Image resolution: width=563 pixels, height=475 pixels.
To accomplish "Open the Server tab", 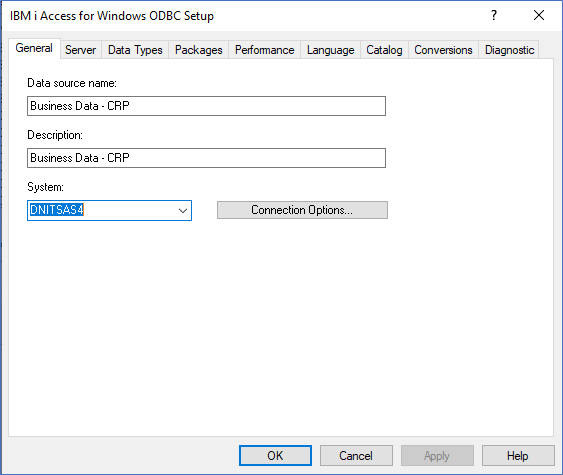I will click(x=80, y=50).
